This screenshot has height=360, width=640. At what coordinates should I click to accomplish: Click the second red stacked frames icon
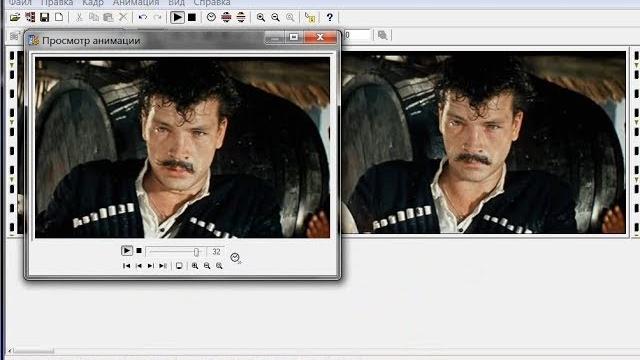tap(241, 17)
